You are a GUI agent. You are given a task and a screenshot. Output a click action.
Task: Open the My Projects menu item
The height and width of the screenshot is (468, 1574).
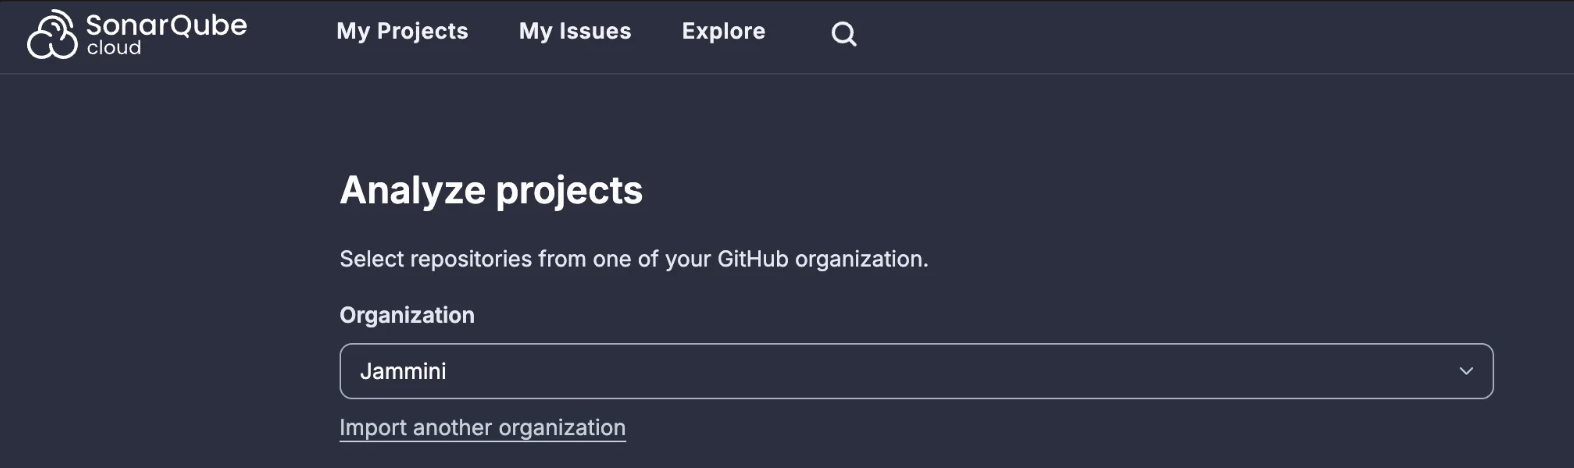[x=402, y=32]
